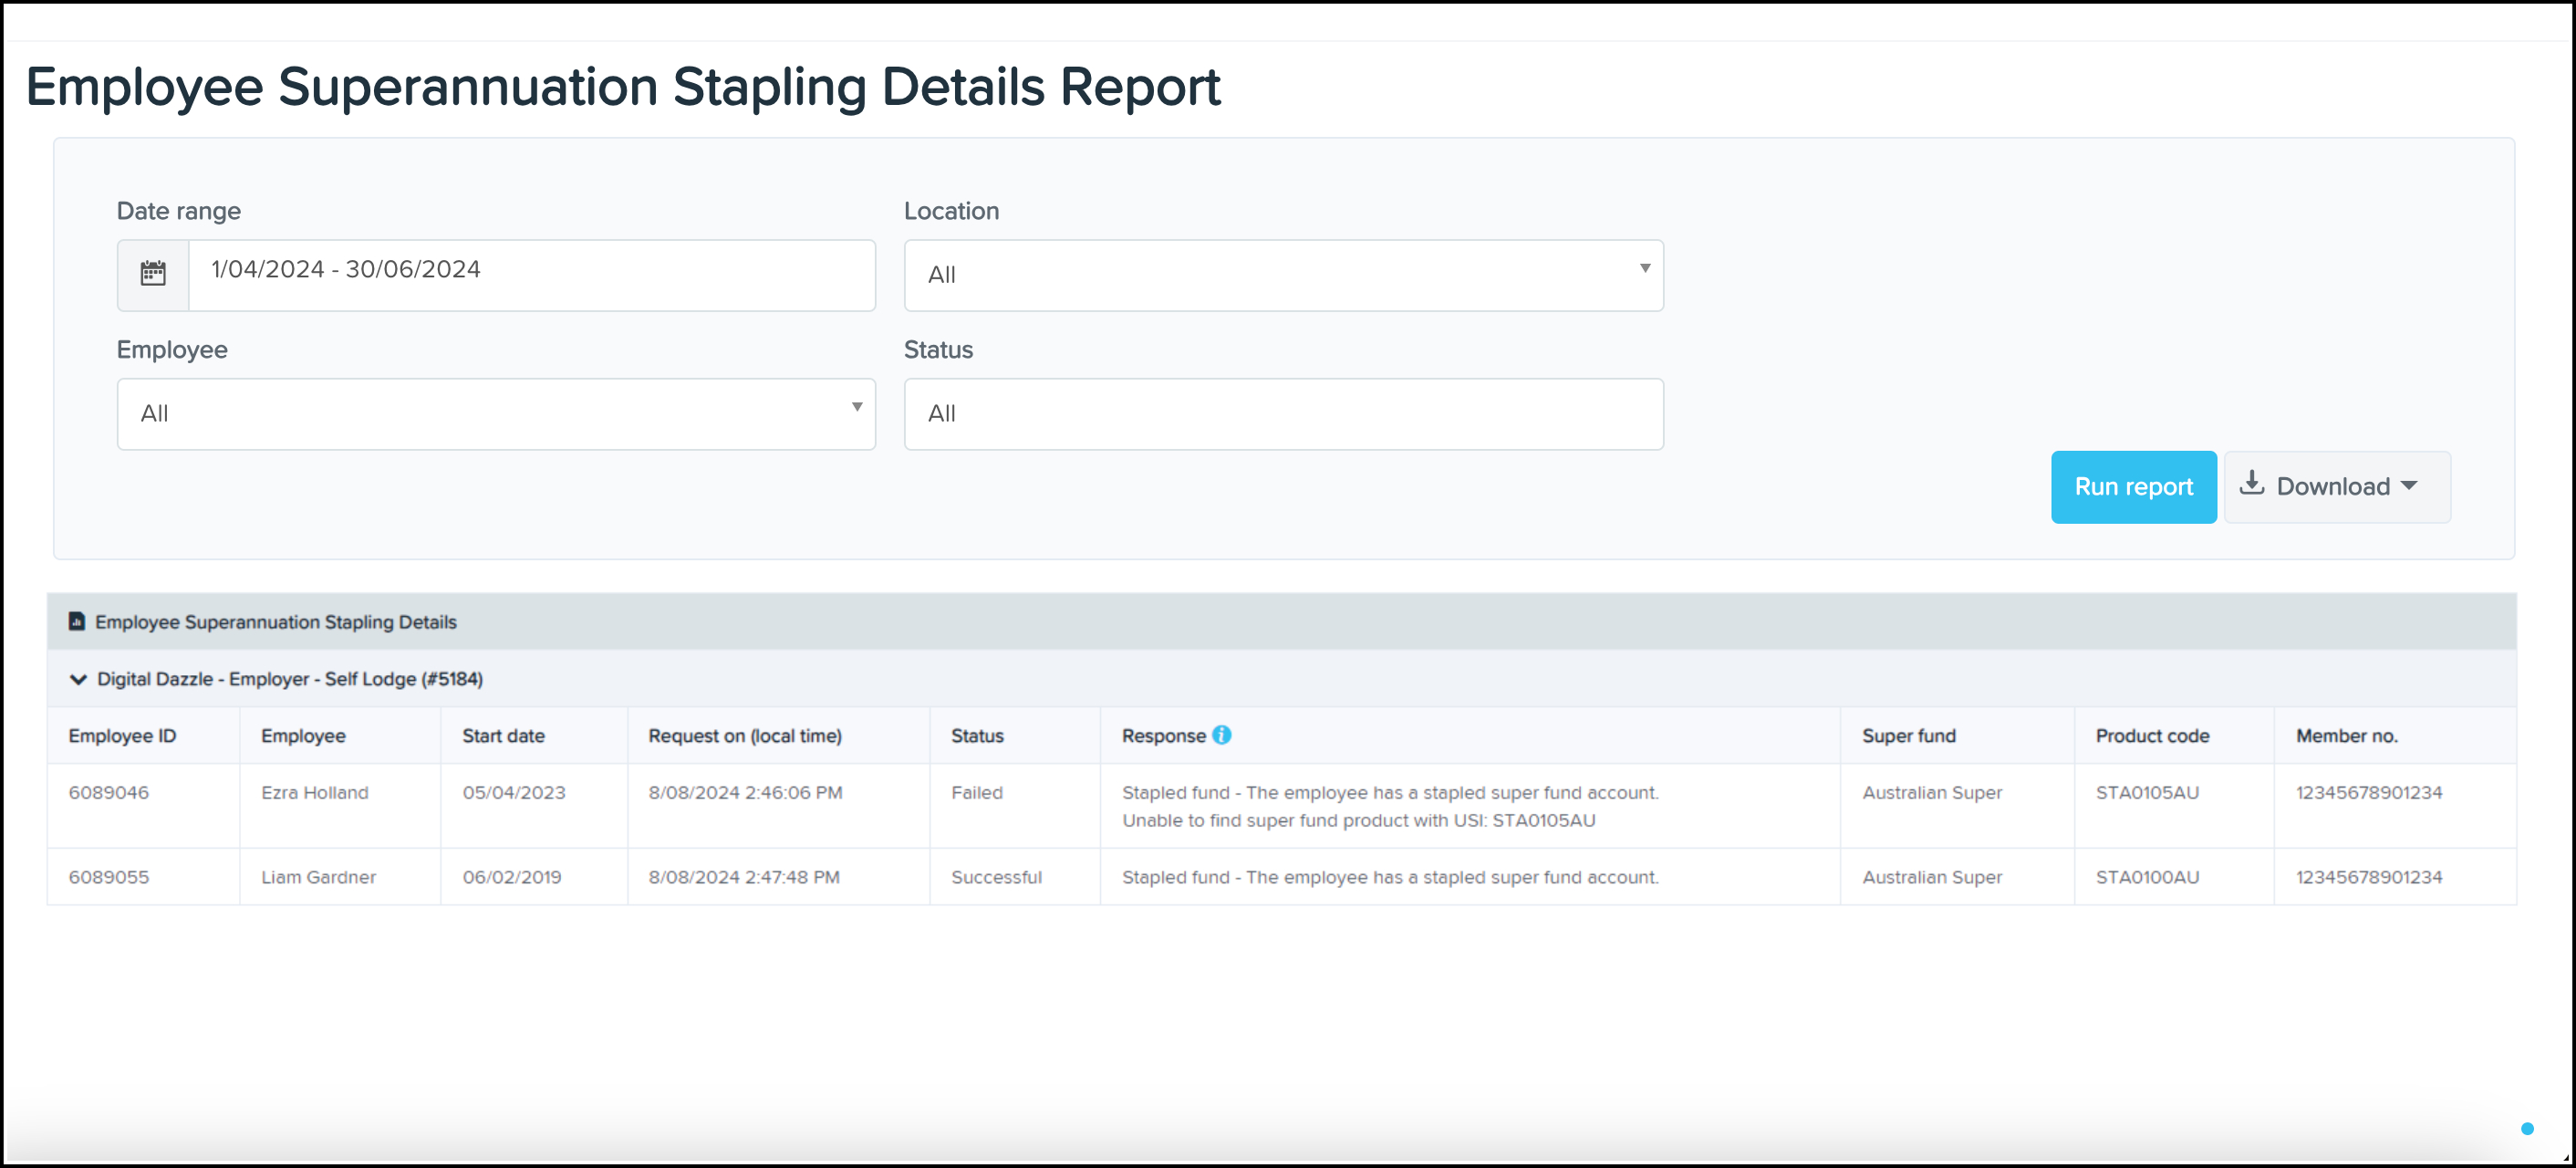Click the calendar icon in date range field
Image resolution: width=2576 pixels, height=1168 pixels.
[x=152, y=272]
